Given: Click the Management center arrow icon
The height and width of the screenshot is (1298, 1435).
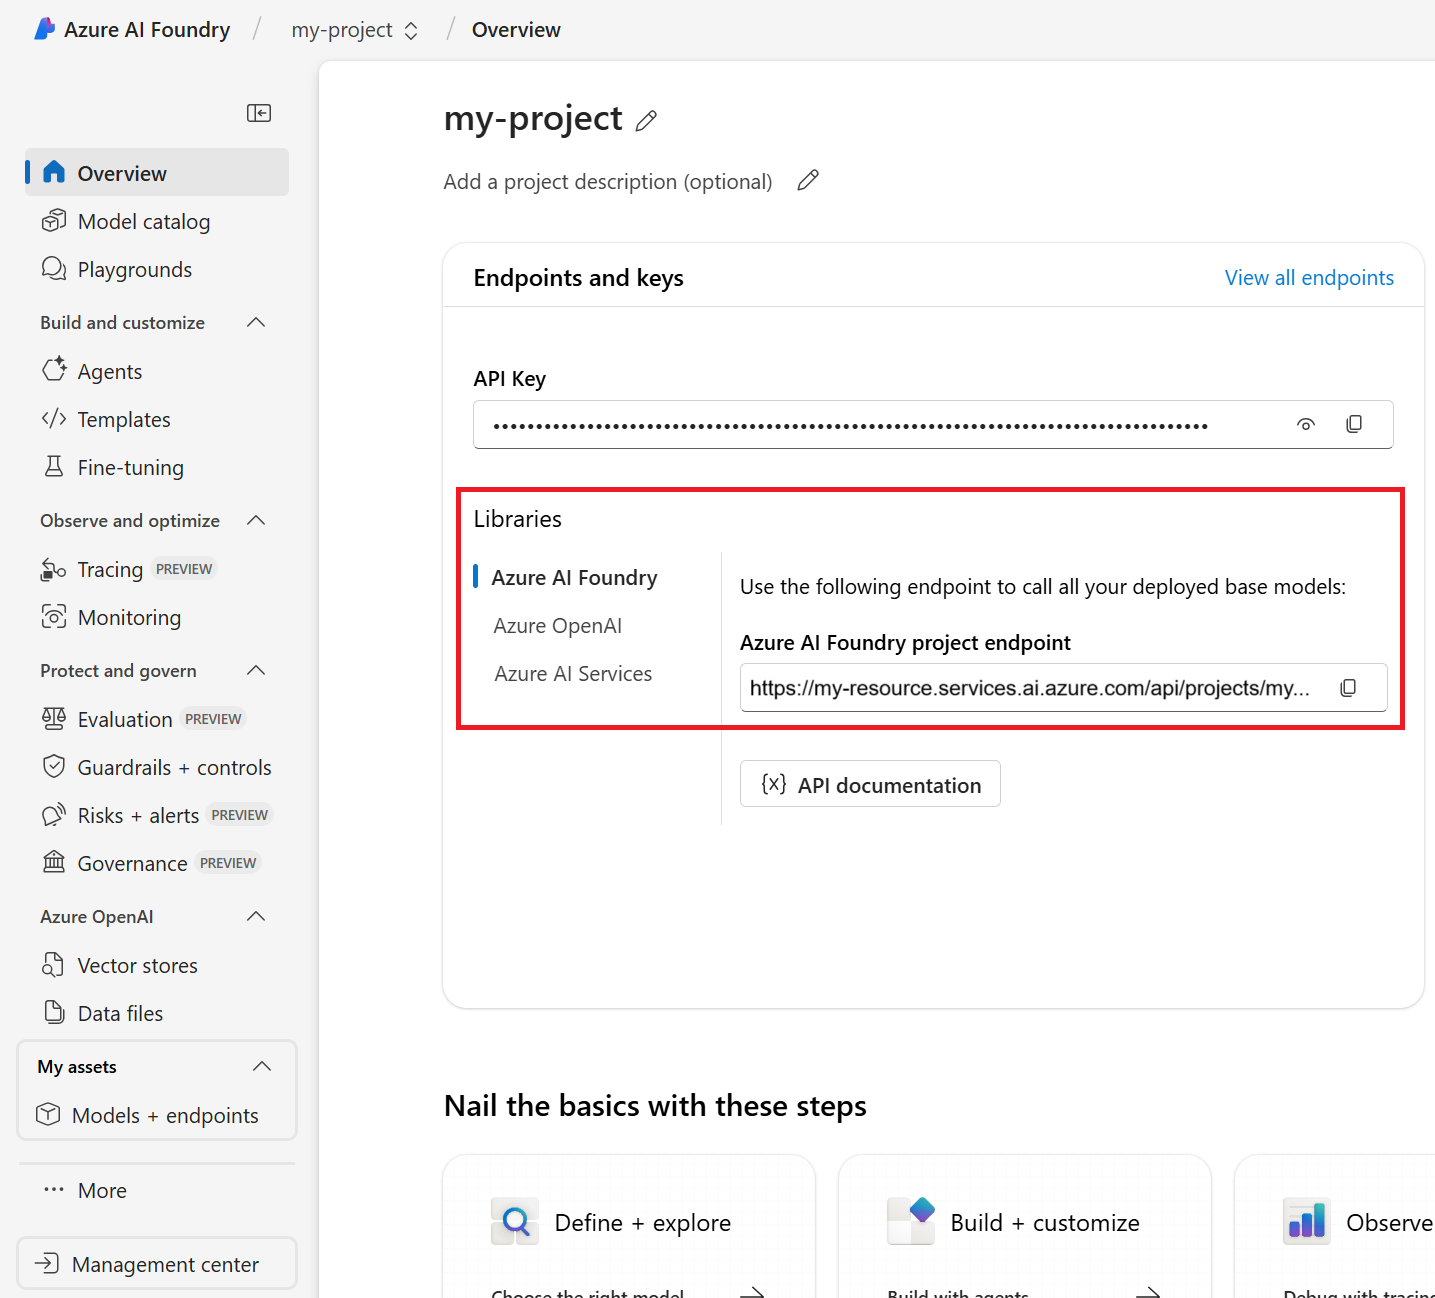Looking at the screenshot, I should click(x=48, y=1263).
